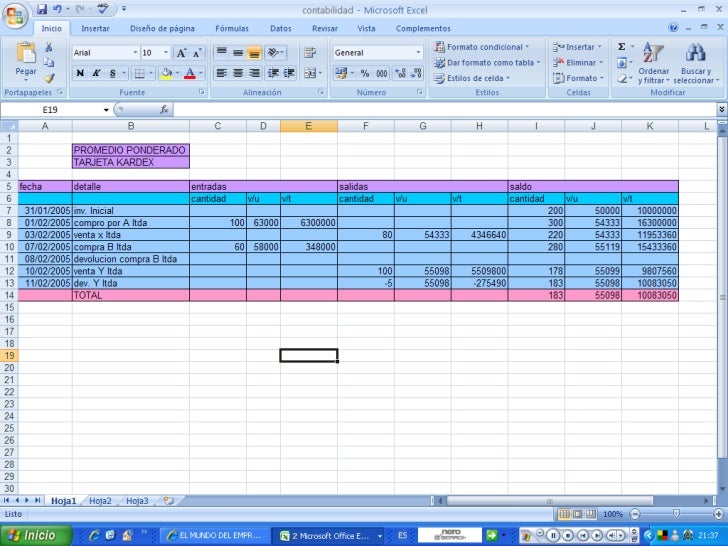728x546 pixels.
Task: Expand Dar formato como tabla menu
Action: pos(487,62)
